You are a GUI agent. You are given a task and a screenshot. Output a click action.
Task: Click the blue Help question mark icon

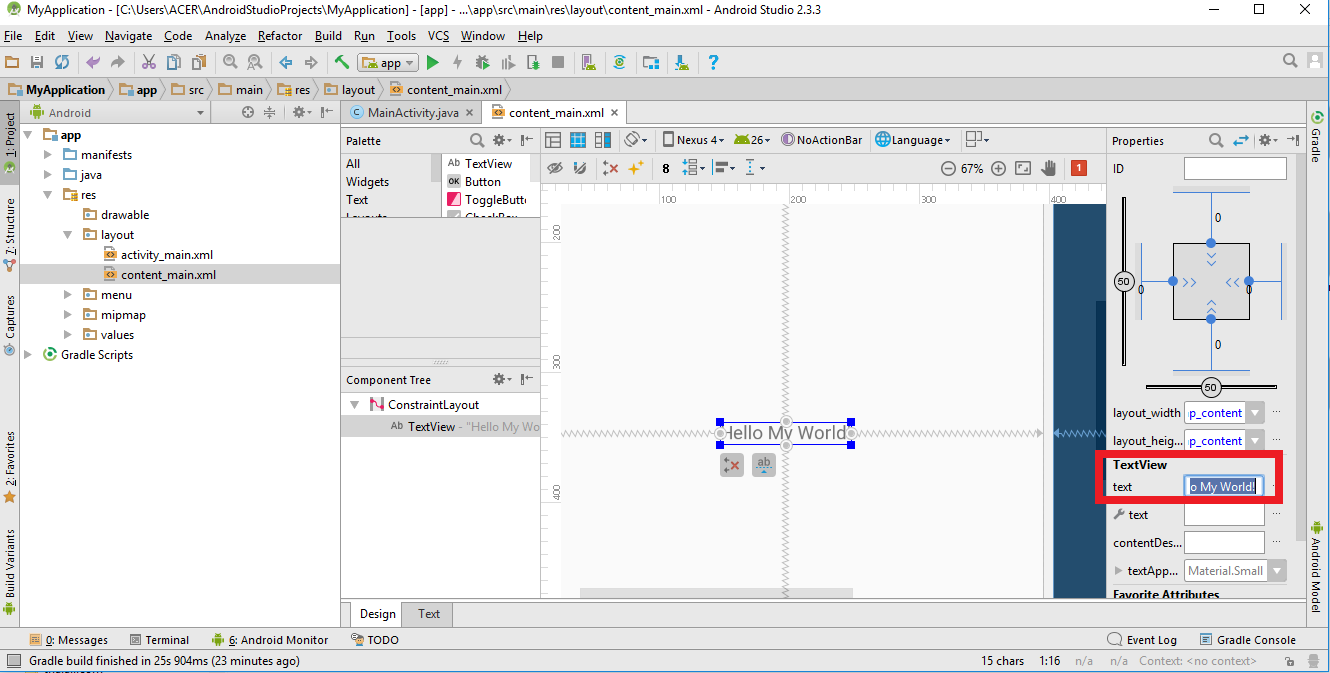point(713,62)
